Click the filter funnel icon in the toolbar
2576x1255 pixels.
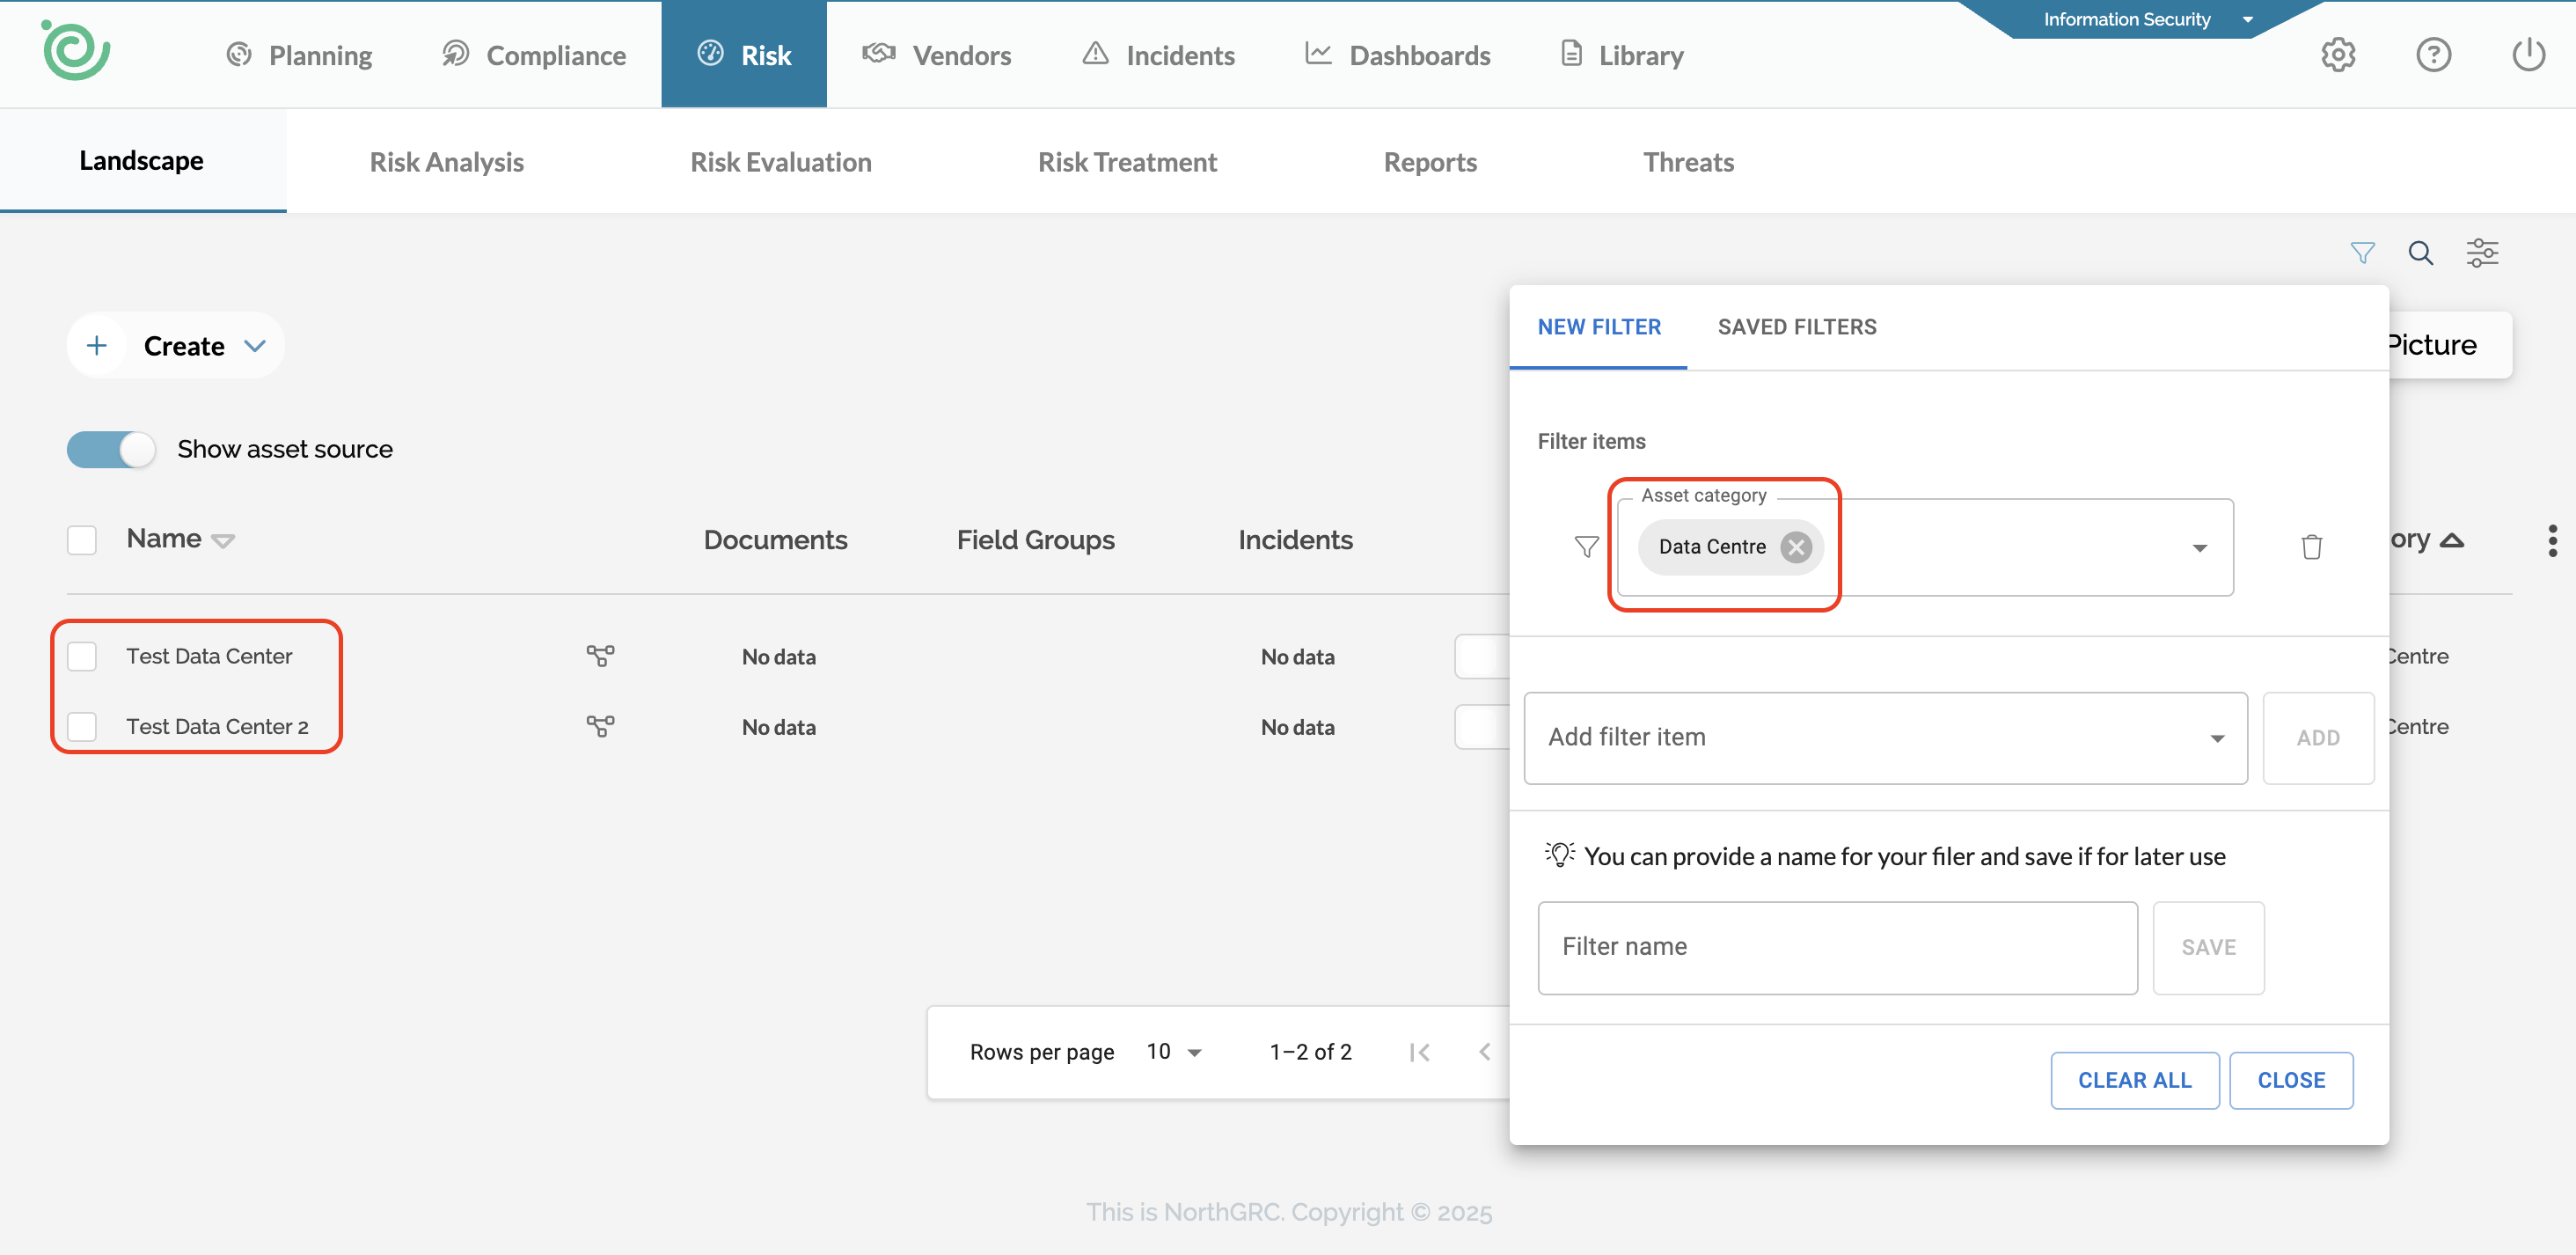pyautogui.click(x=2362, y=253)
